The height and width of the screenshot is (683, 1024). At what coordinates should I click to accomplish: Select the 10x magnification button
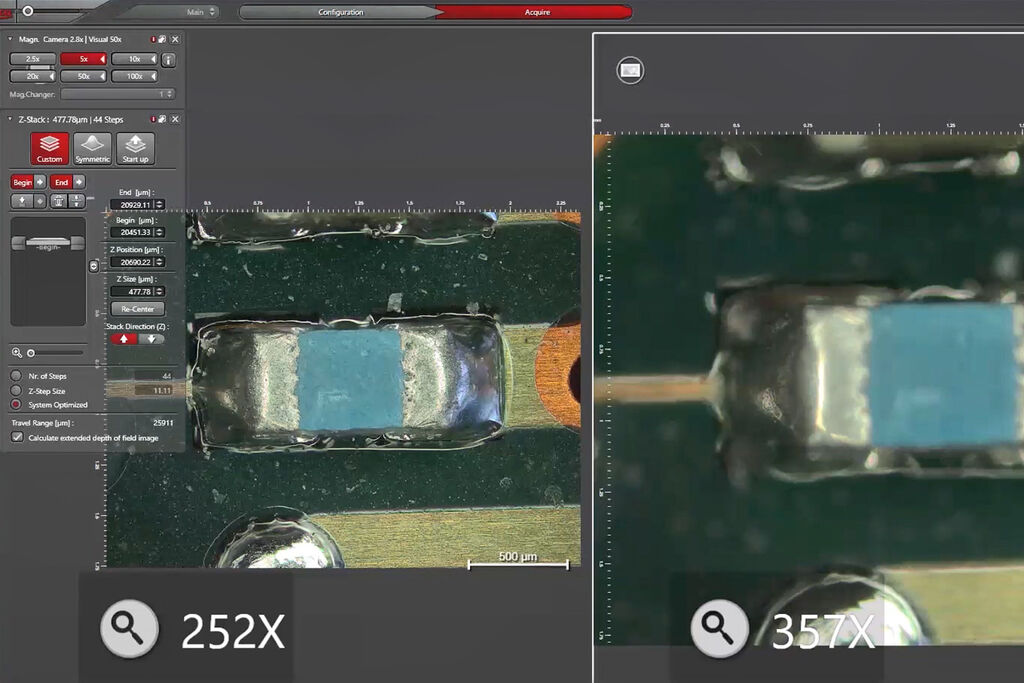pos(134,59)
